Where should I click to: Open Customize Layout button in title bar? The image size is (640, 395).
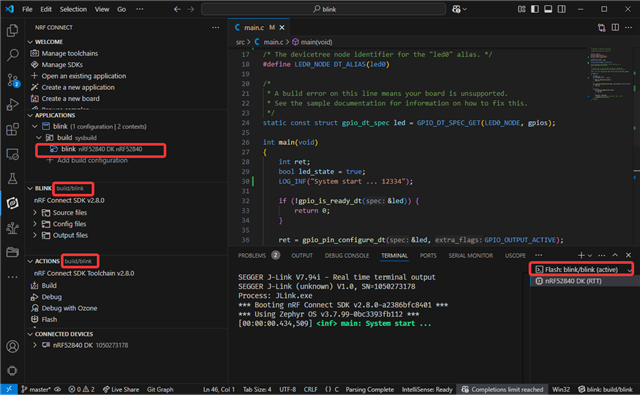click(521, 9)
